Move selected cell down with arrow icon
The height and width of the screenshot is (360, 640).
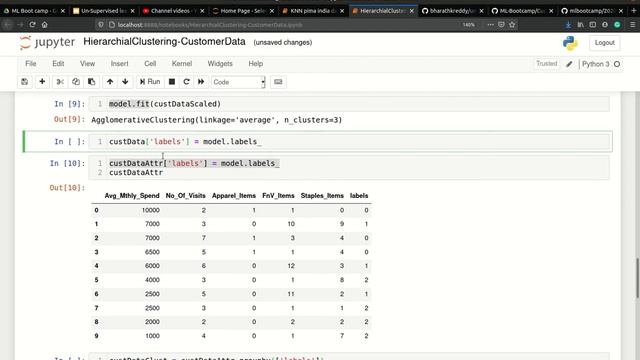pos(125,82)
